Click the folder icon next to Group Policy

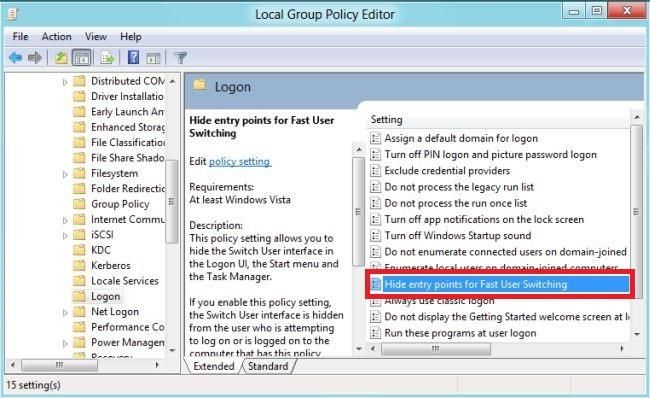coord(79,204)
